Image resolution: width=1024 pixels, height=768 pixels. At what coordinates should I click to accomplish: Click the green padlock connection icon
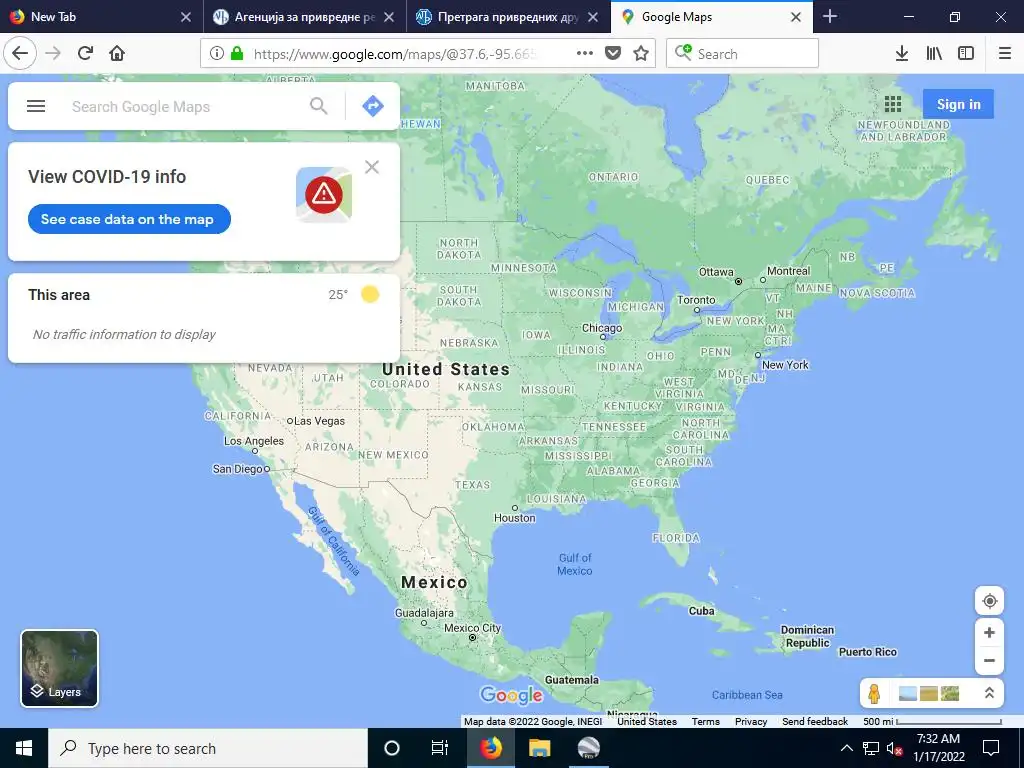pyautogui.click(x=236, y=54)
